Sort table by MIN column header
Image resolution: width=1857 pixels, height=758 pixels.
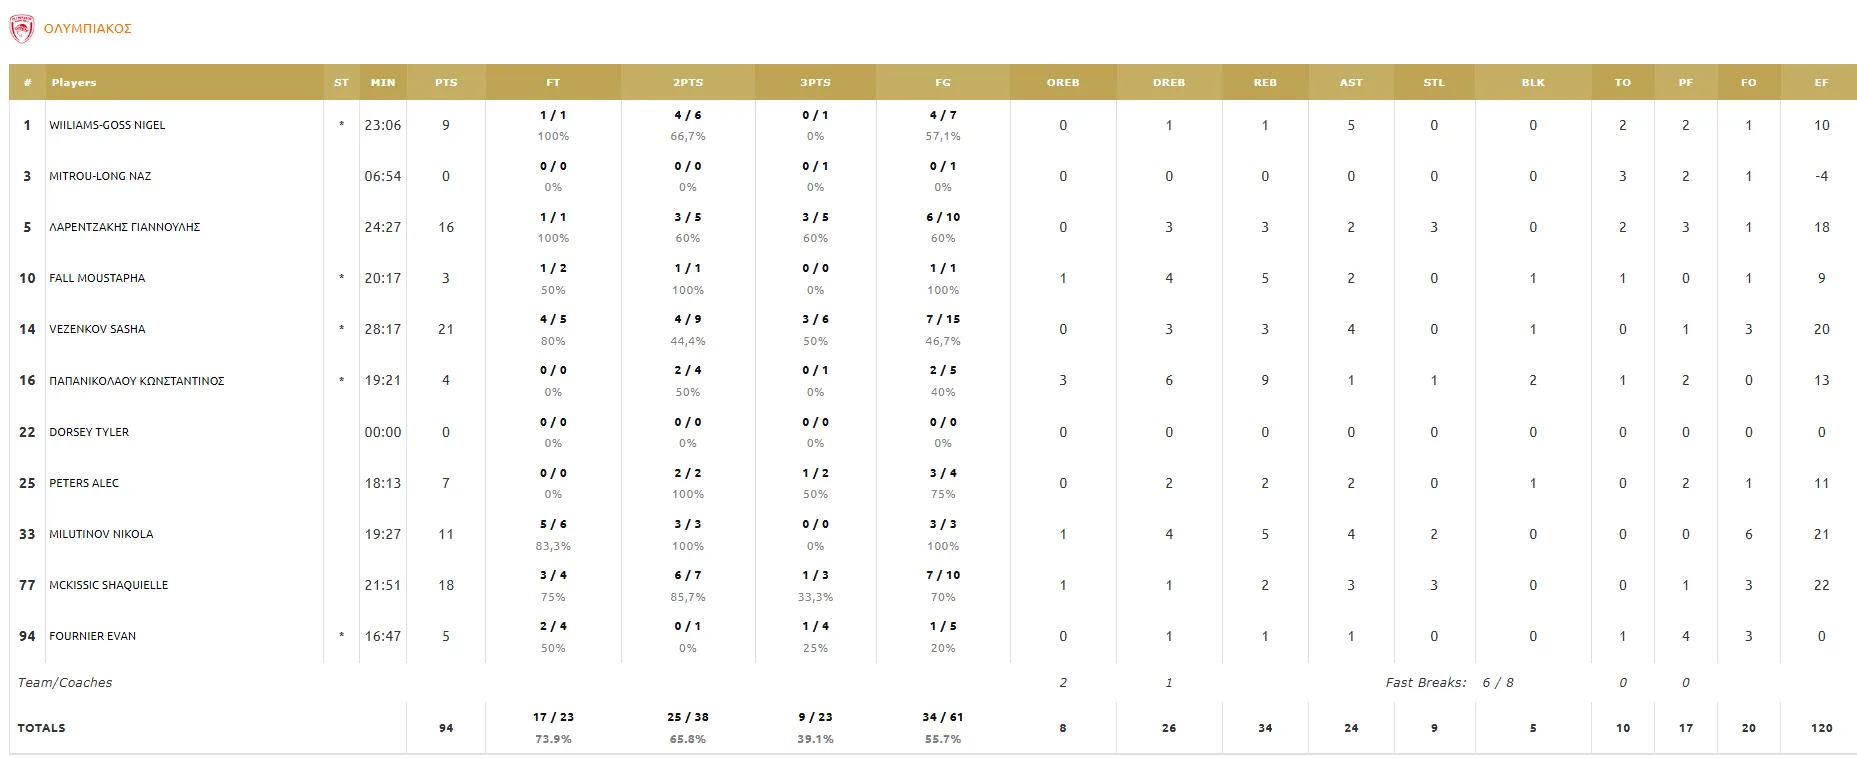pyautogui.click(x=383, y=82)
